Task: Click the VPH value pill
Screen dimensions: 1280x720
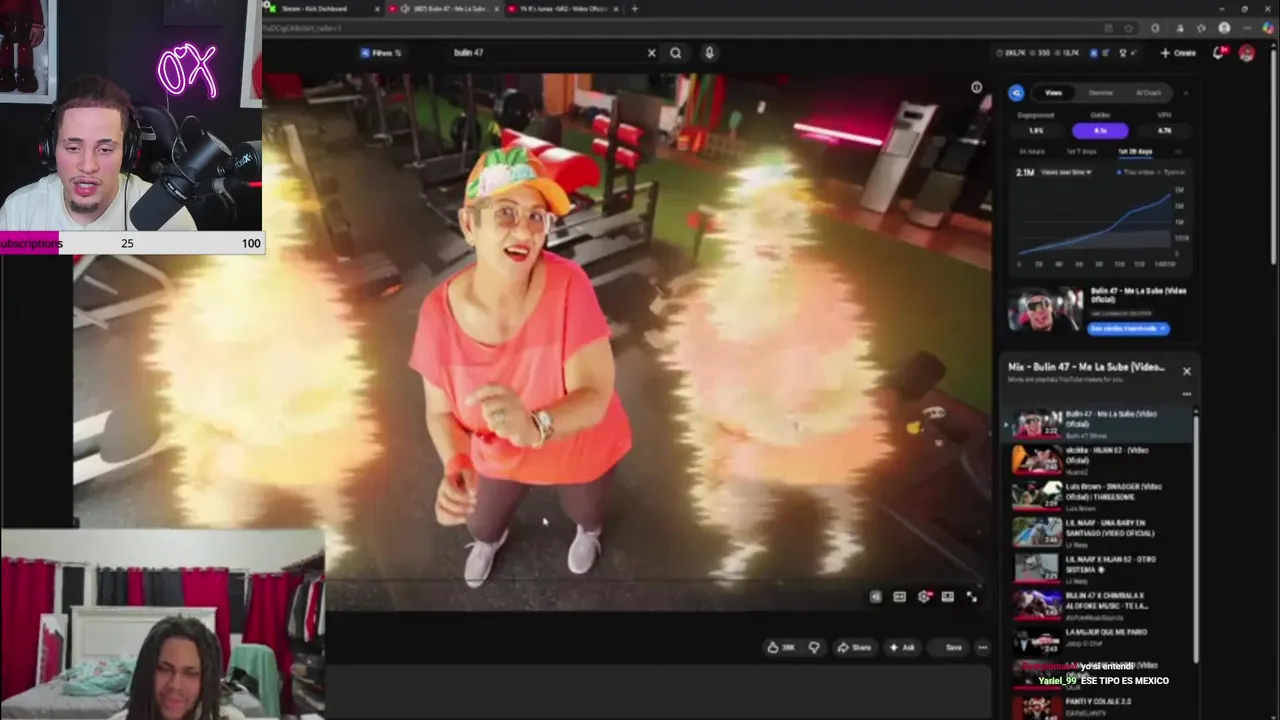Action: tap(1164, 131)
